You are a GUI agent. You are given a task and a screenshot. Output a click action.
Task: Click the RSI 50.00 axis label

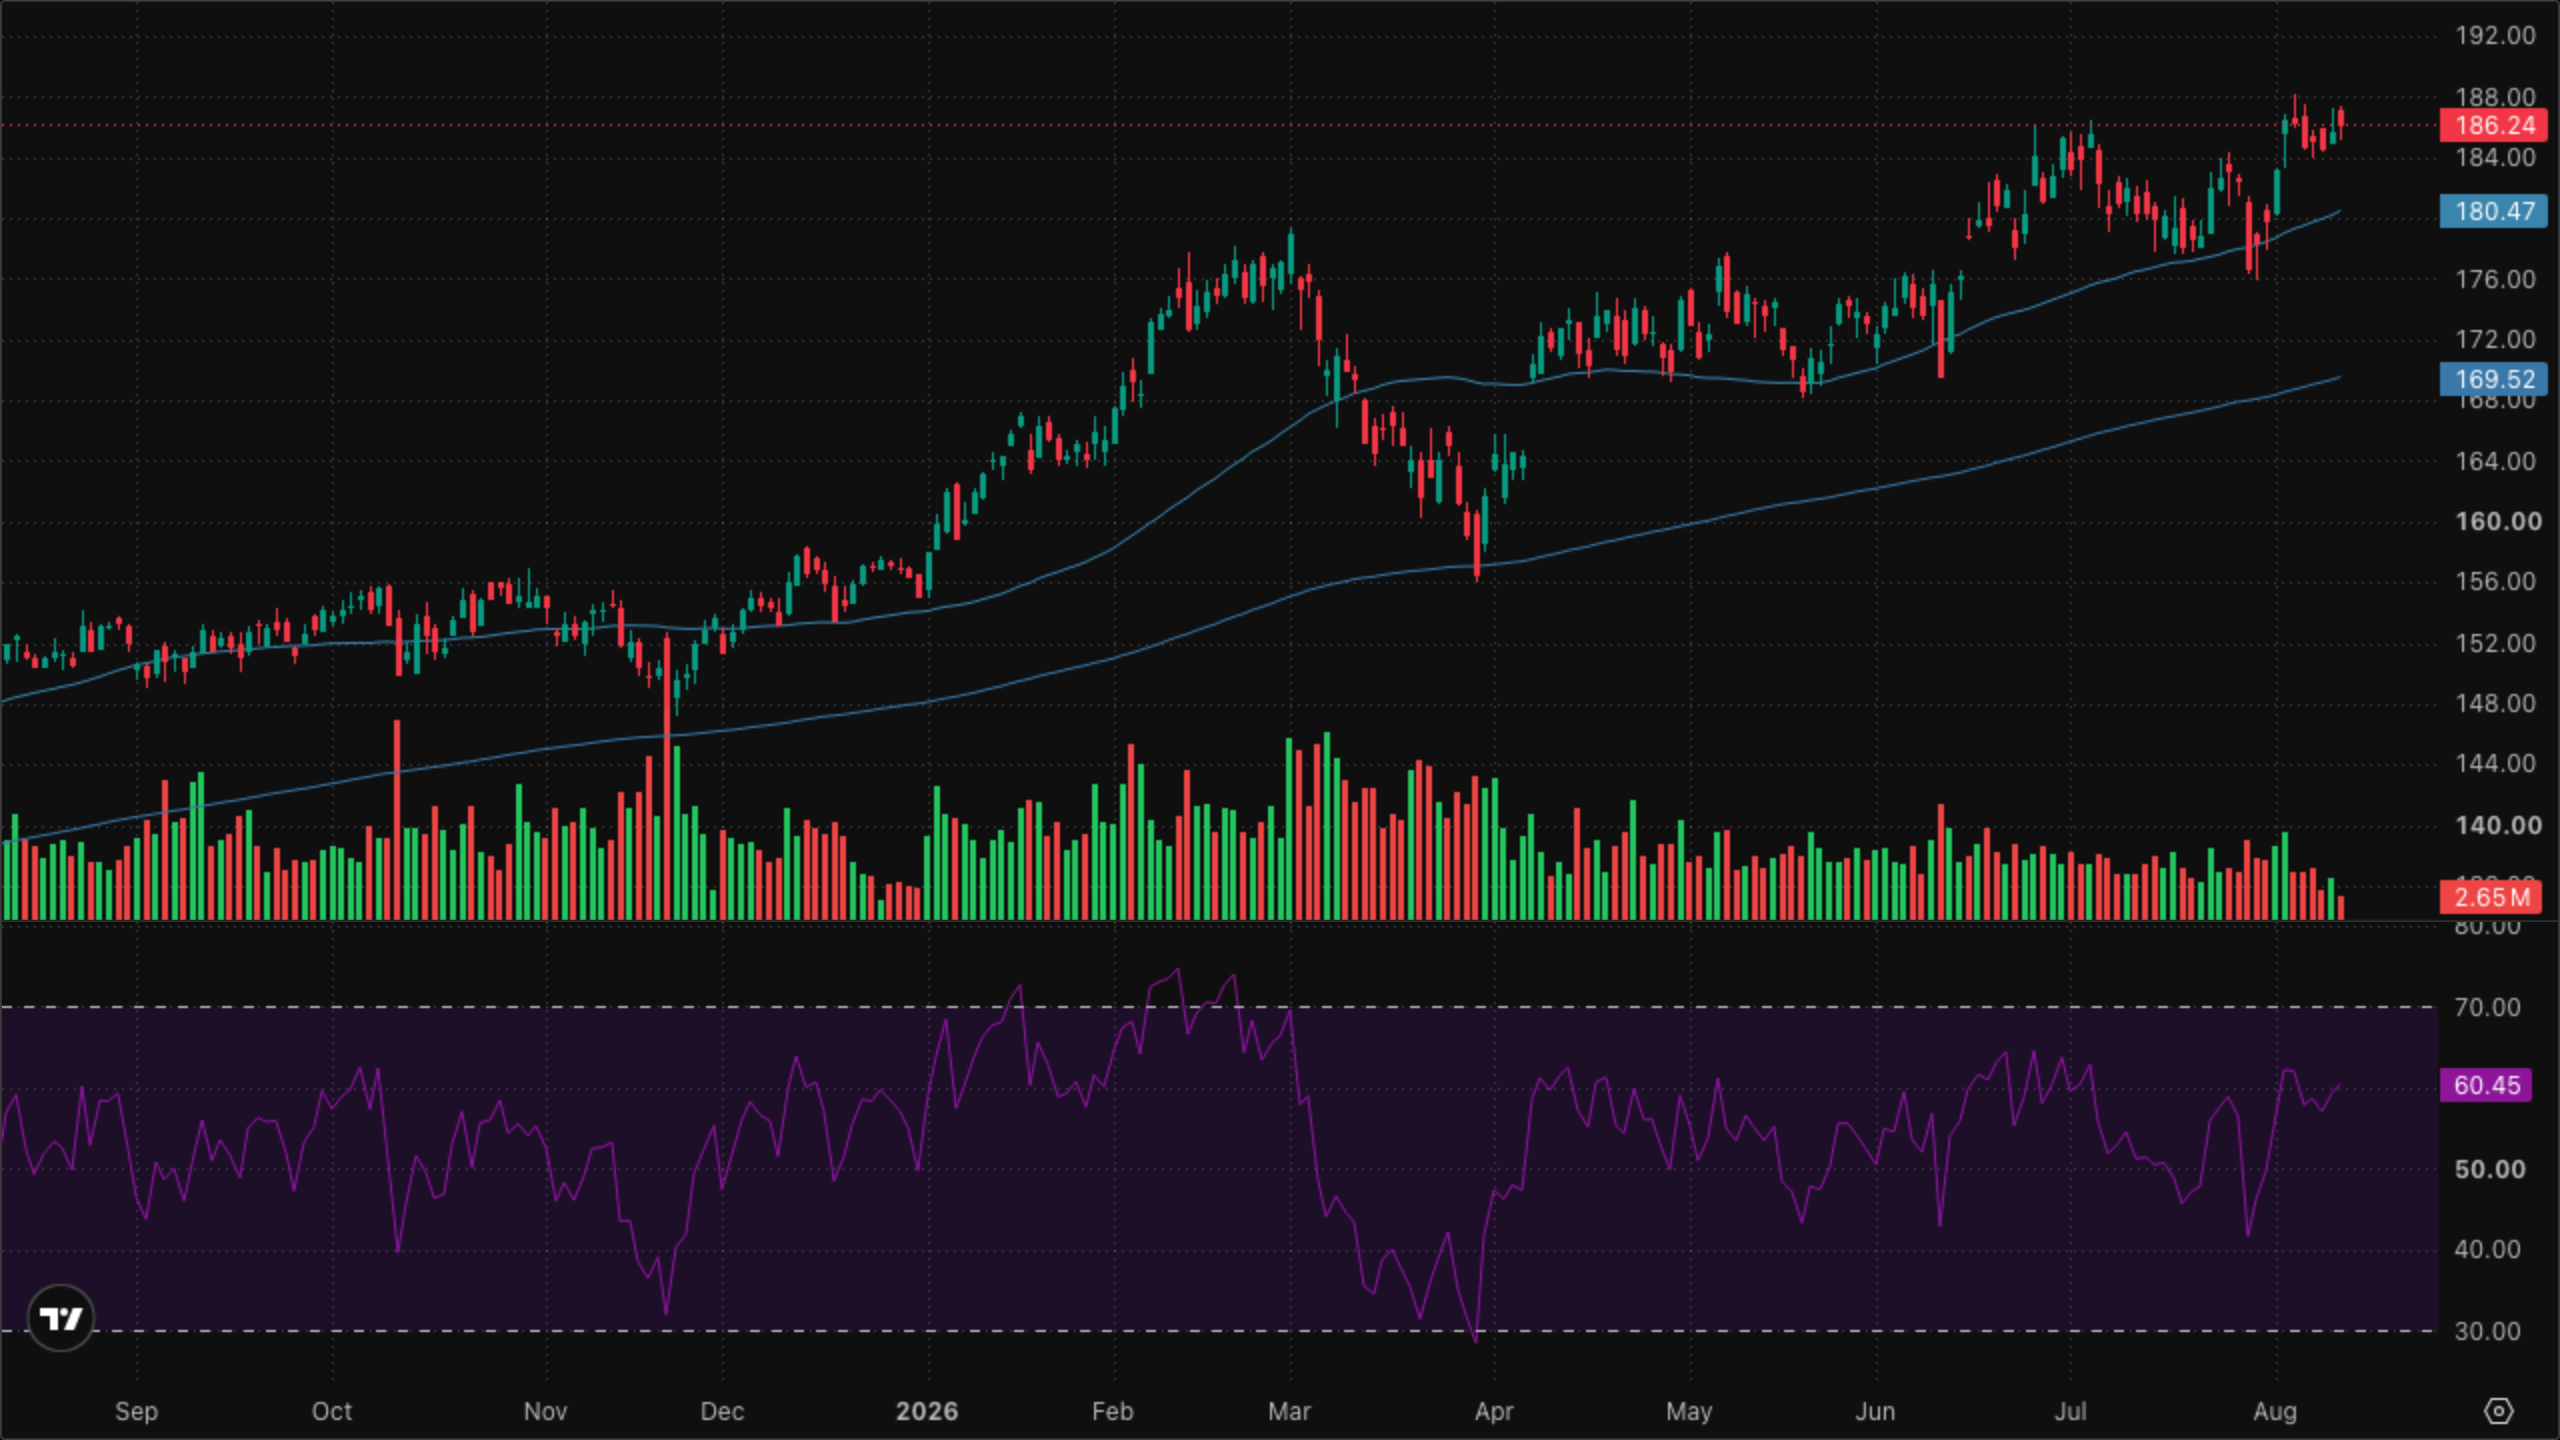pos(2489,1169)
